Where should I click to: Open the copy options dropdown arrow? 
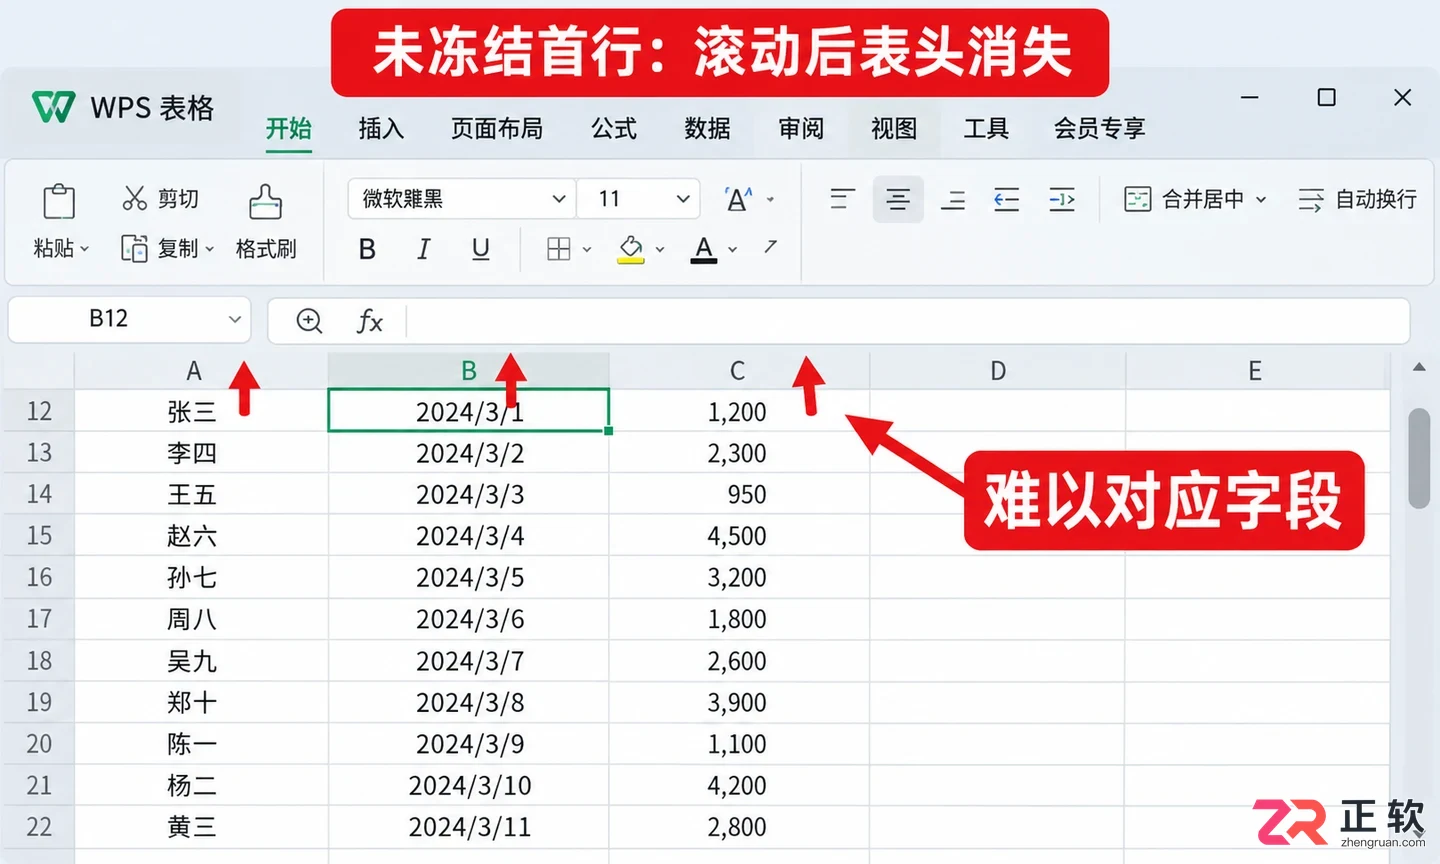pyautogui.click(x=210, y=249)
